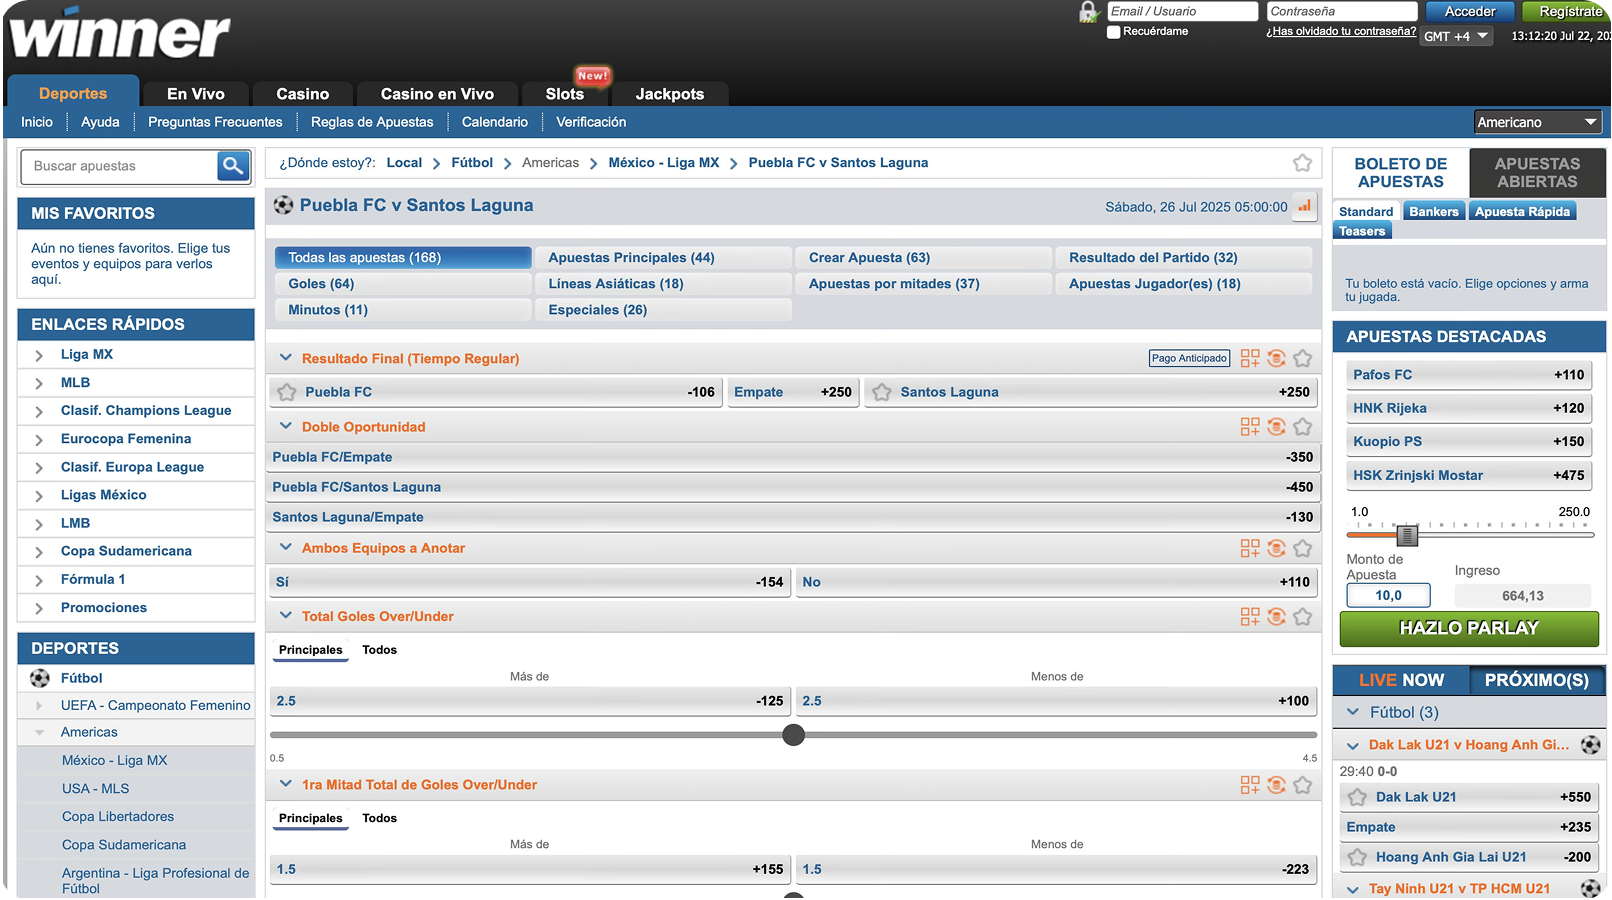Open the GMT +4 timezone dropdown
This screenshot has width=1612, height=900.
[1456, 36]
